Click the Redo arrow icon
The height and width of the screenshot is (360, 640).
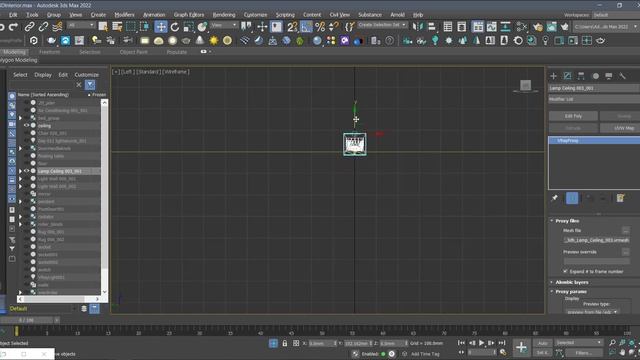coord(13,27)
